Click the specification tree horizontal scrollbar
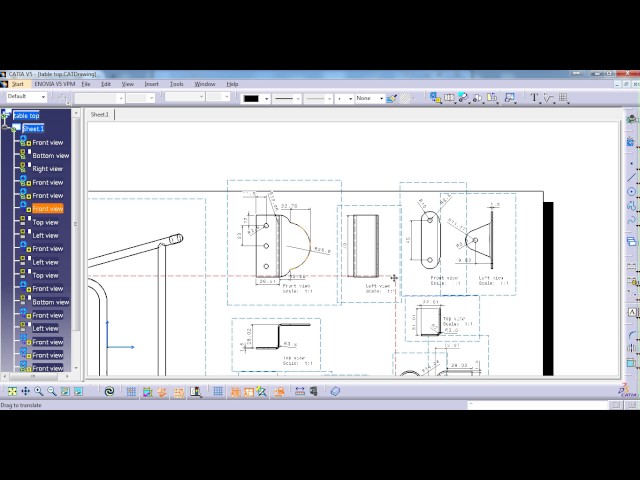Image resolution: width=640 pixels, height=480 pixels. pyautogui.click(x=33, y=376)
